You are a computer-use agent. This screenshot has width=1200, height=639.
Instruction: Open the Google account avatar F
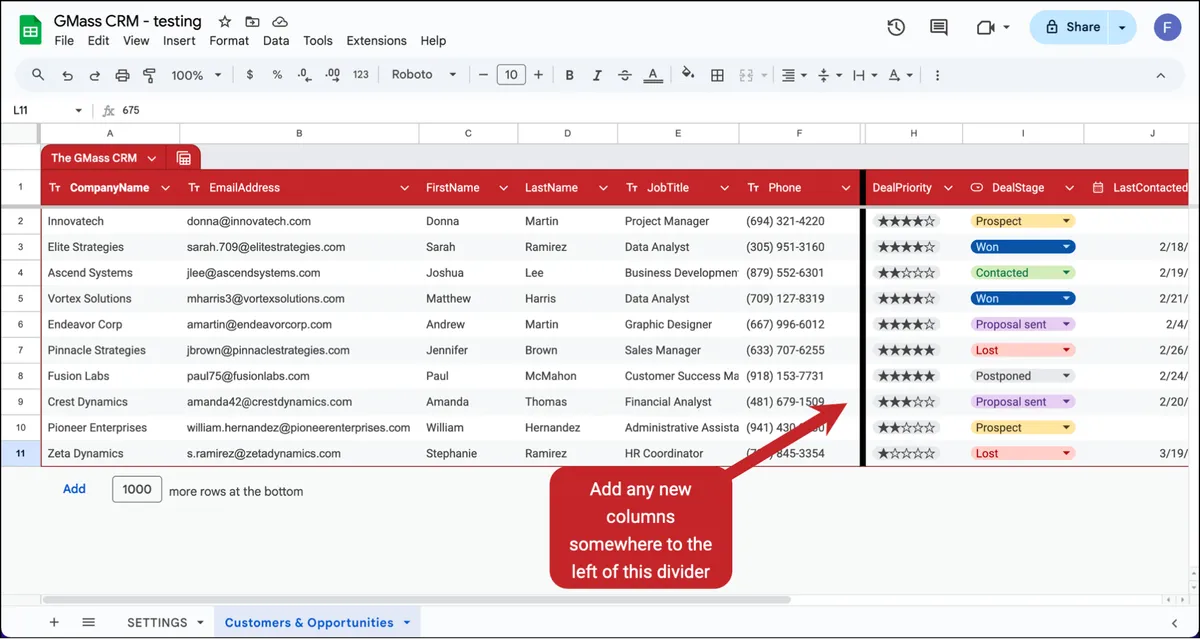click(x=1168, y=27)
